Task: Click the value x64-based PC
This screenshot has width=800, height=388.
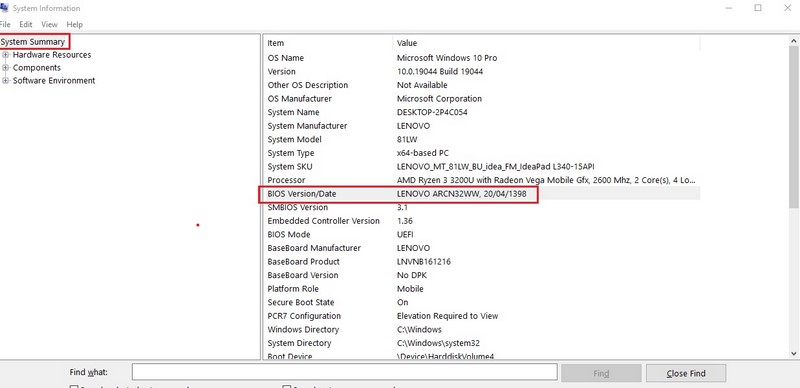Action: [x=423, y=153]
